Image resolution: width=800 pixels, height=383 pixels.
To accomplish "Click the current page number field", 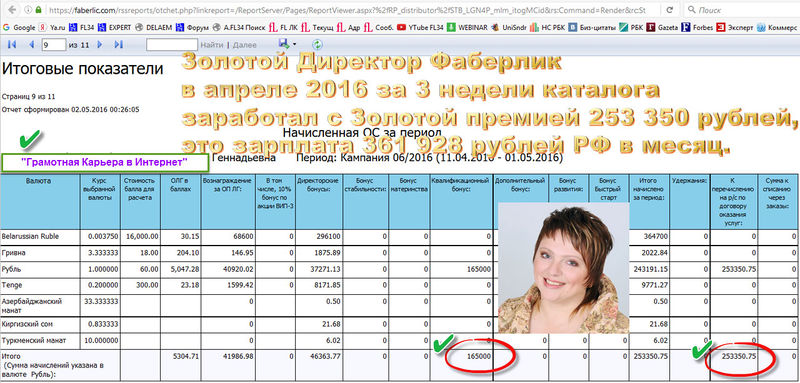I will pos(54,45).
